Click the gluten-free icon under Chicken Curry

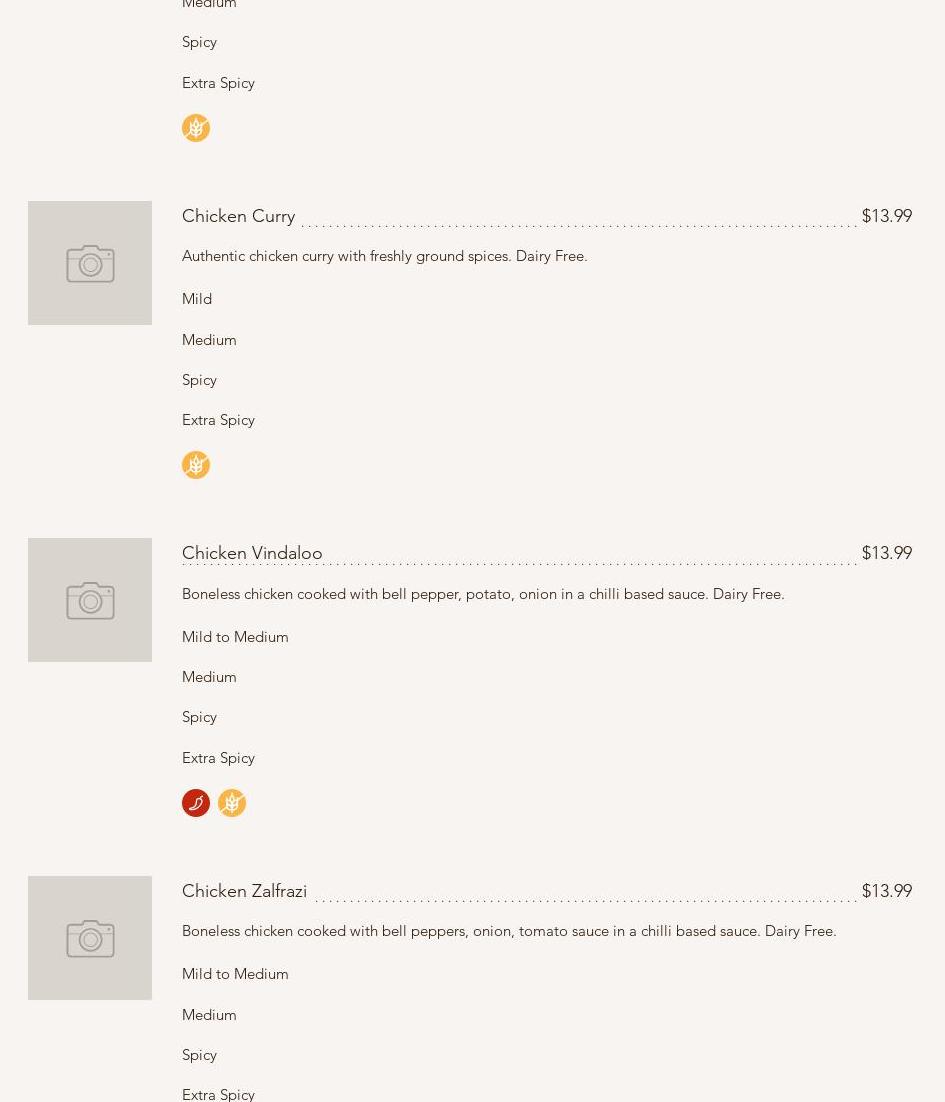[196, 465]
